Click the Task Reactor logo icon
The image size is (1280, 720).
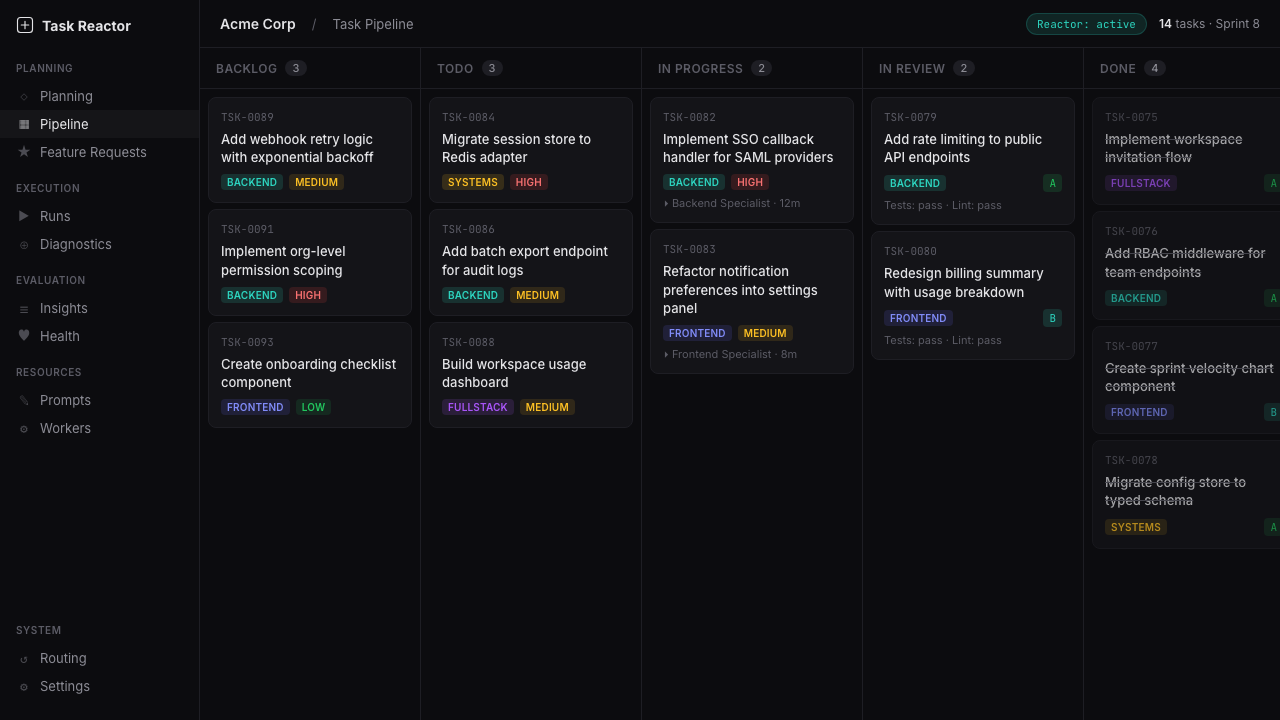pyautogui.click(x=24, y=25)
